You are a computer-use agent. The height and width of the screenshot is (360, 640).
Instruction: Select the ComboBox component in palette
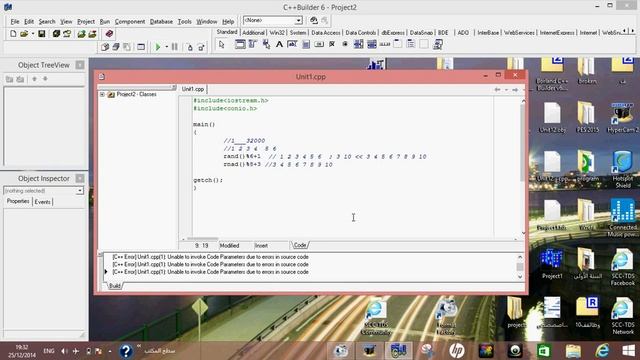tap(371, 44)
